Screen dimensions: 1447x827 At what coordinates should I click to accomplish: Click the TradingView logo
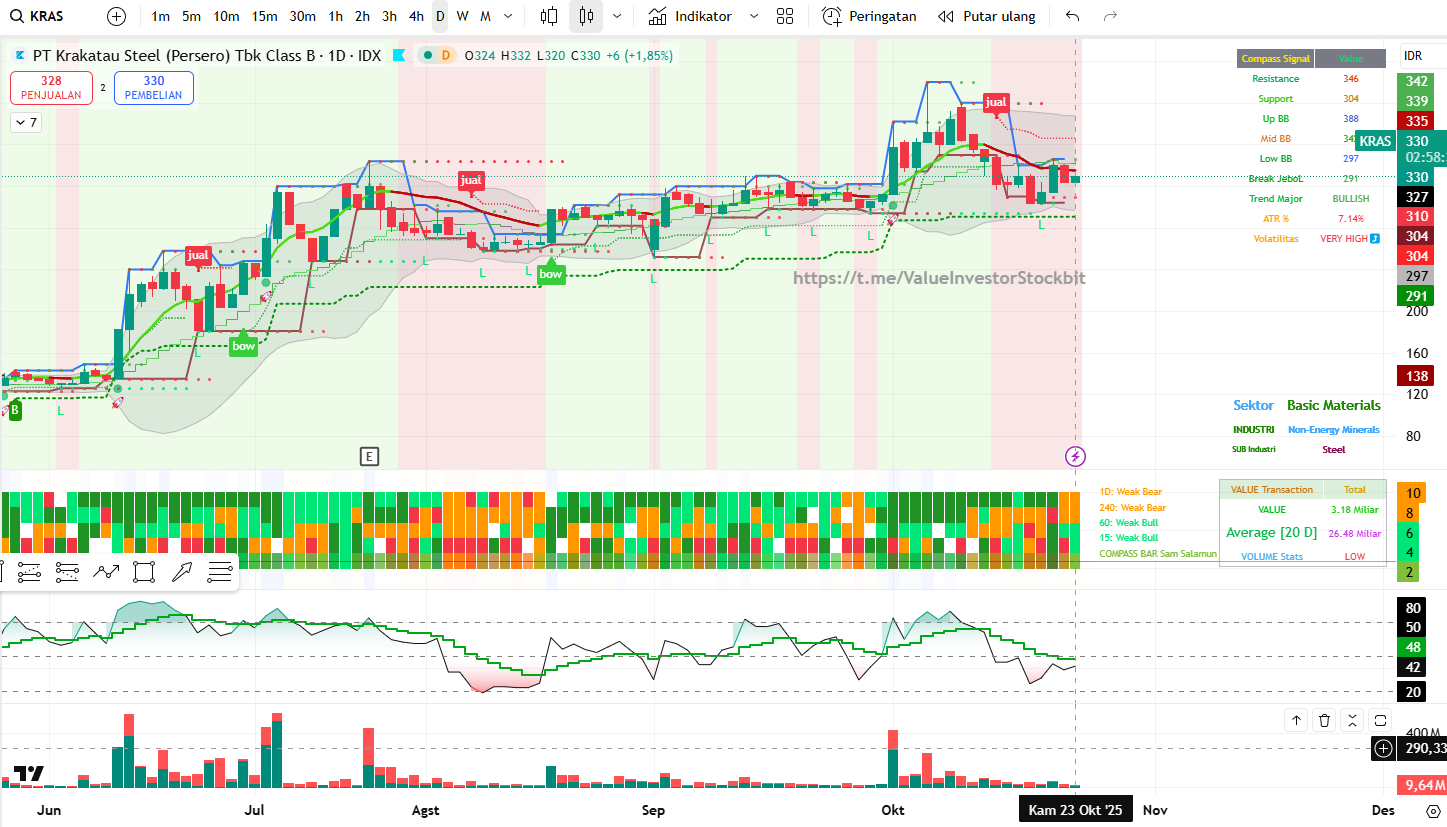point(29,773)
